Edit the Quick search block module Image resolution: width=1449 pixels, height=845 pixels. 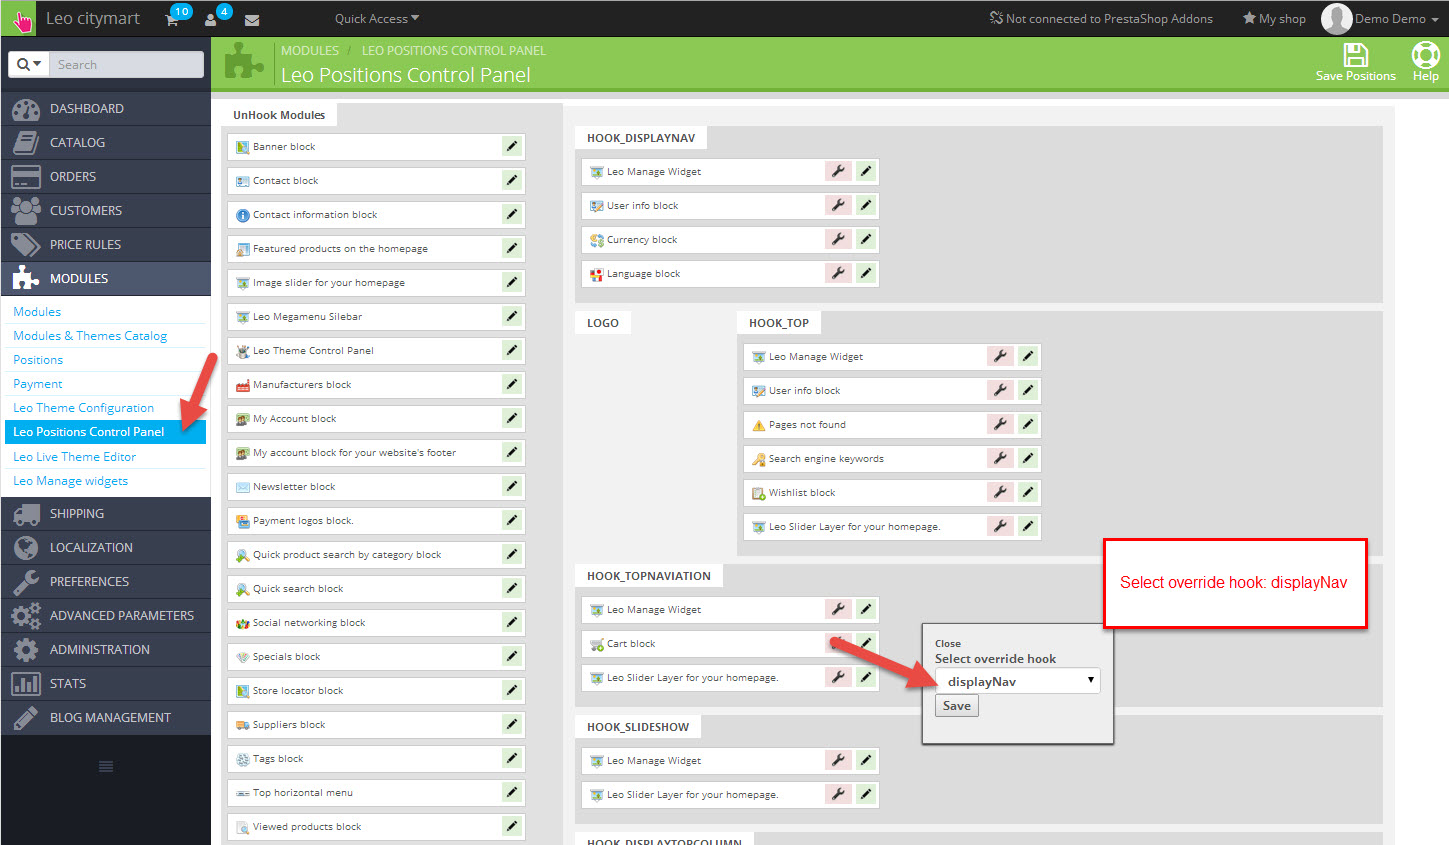click(512, 589)
